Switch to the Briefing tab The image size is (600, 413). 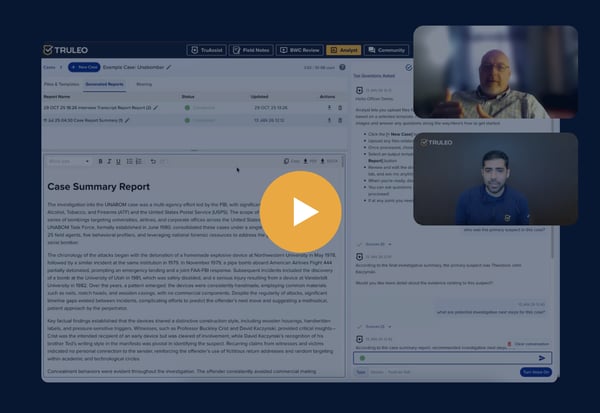coord(144,84)
